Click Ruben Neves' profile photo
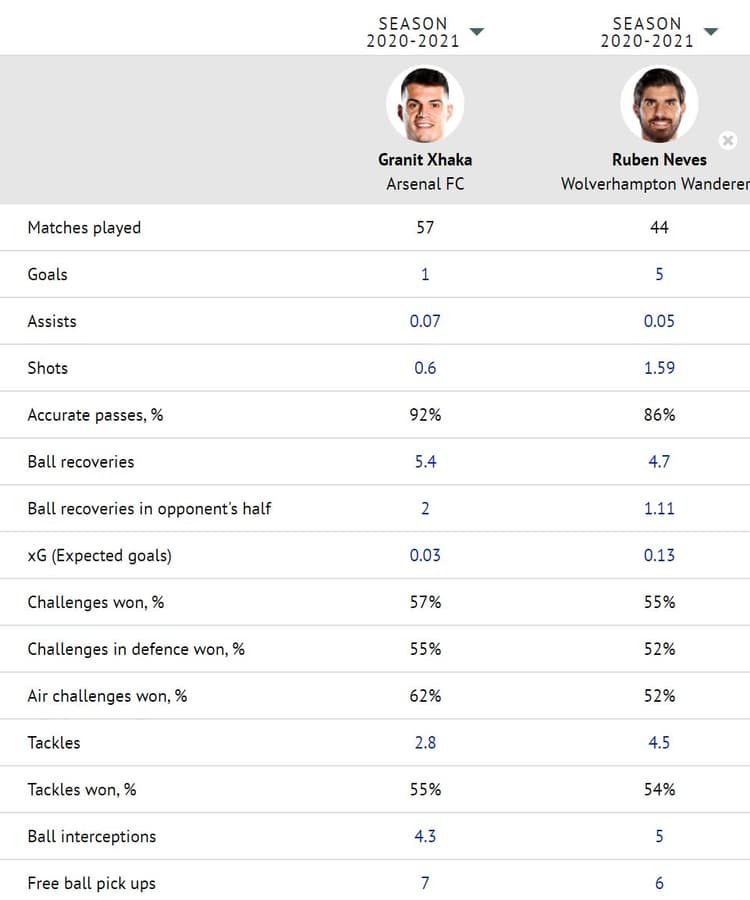The image size is (750, 900). tap(659, 101)
